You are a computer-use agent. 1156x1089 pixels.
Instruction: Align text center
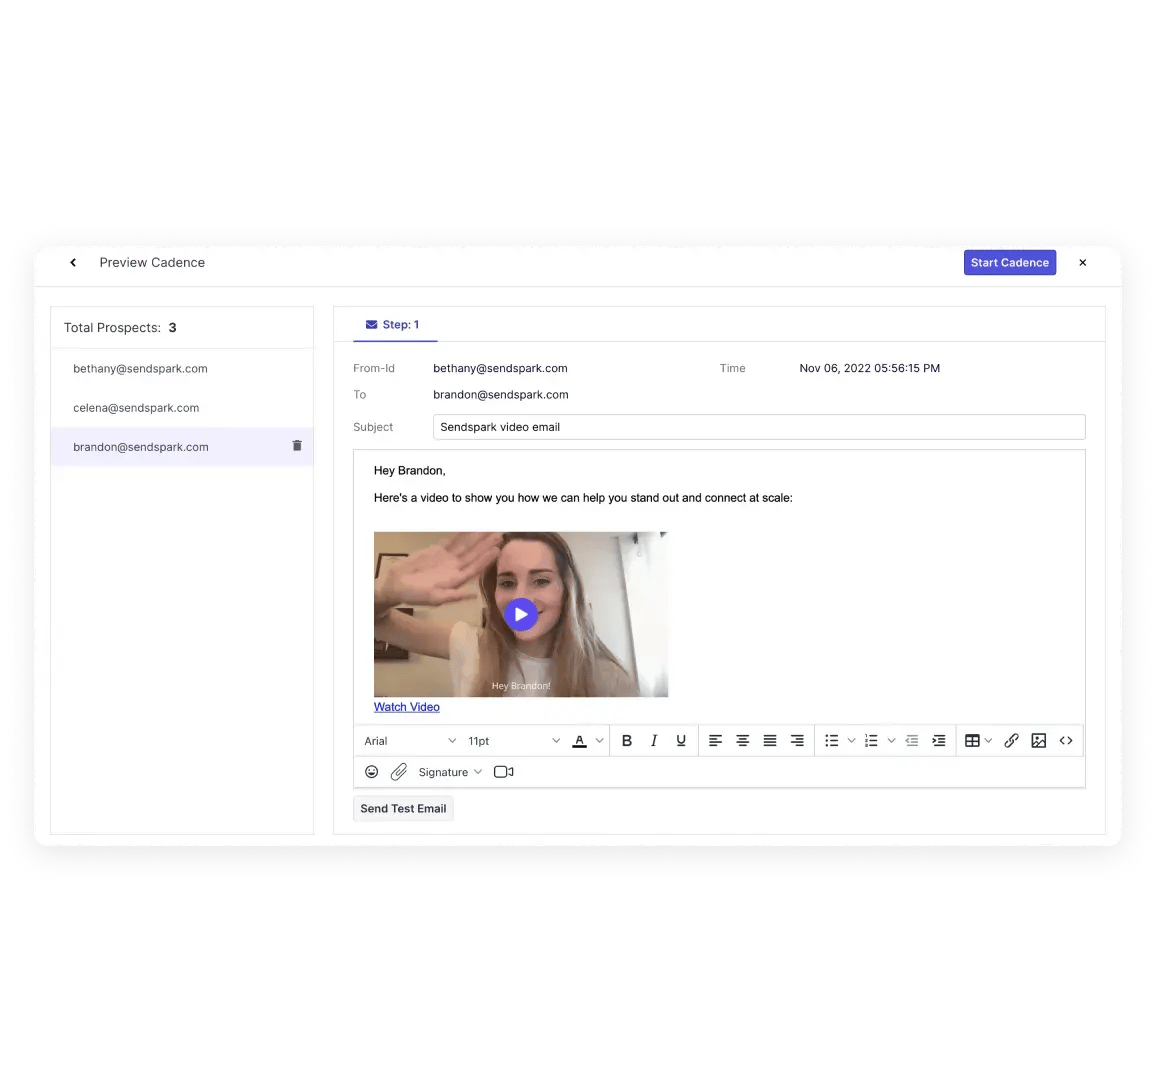point(742,740)
